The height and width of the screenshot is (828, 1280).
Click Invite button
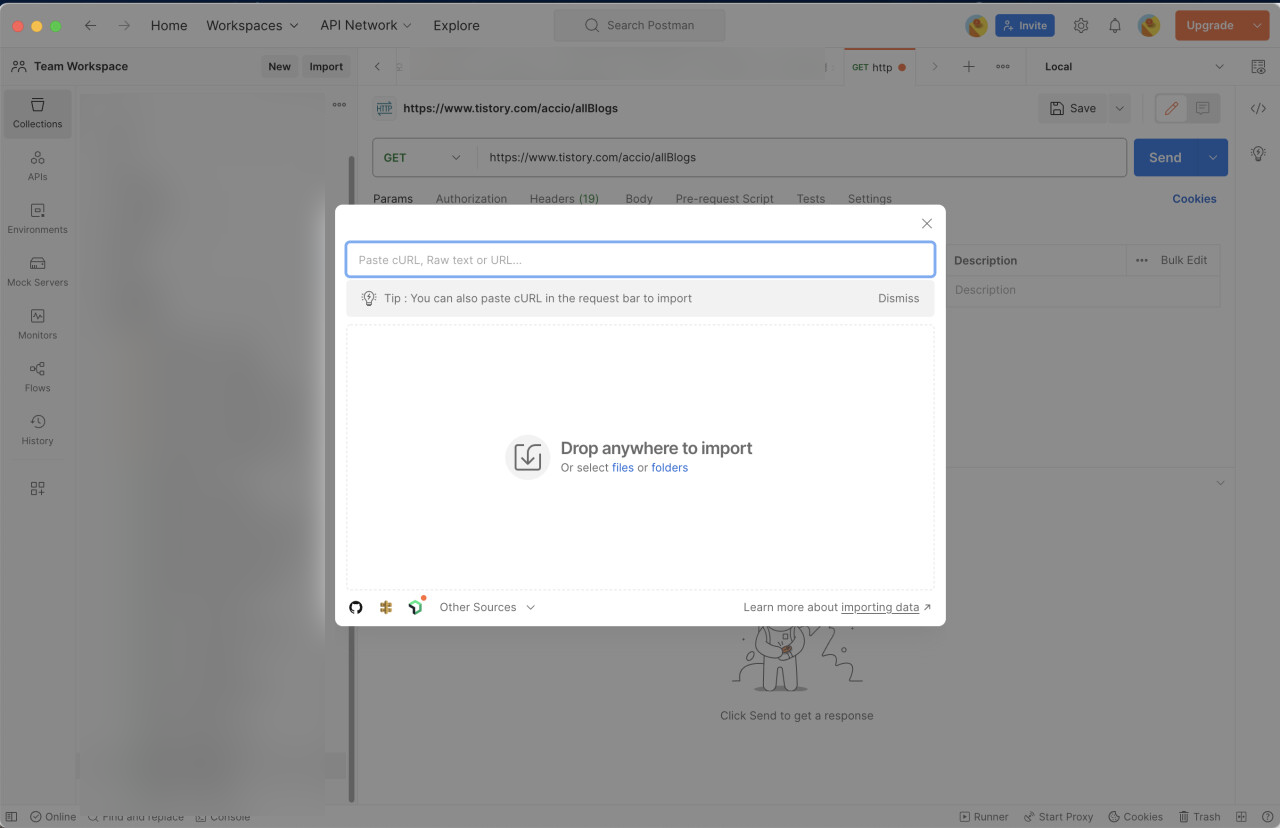1025,26
